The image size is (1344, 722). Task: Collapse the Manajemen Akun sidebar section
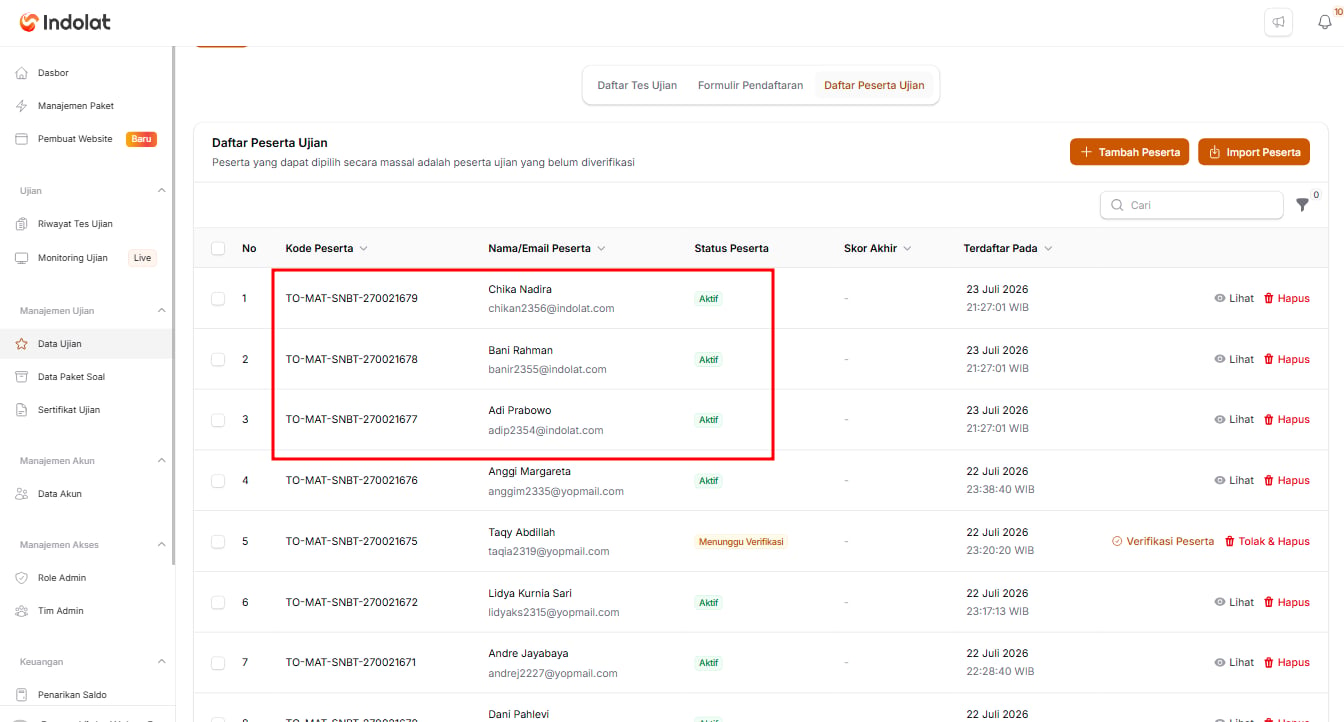point(162,460)
